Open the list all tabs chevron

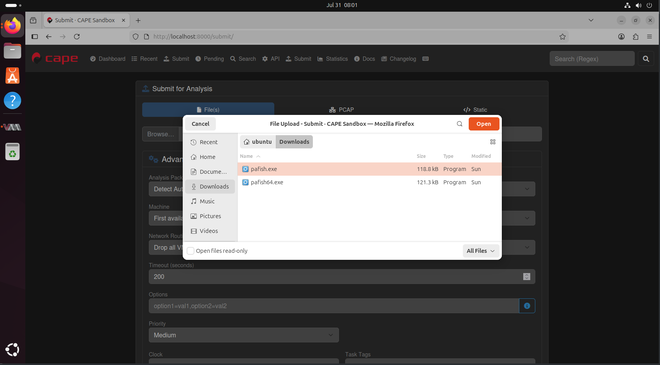tap(591, 20)
